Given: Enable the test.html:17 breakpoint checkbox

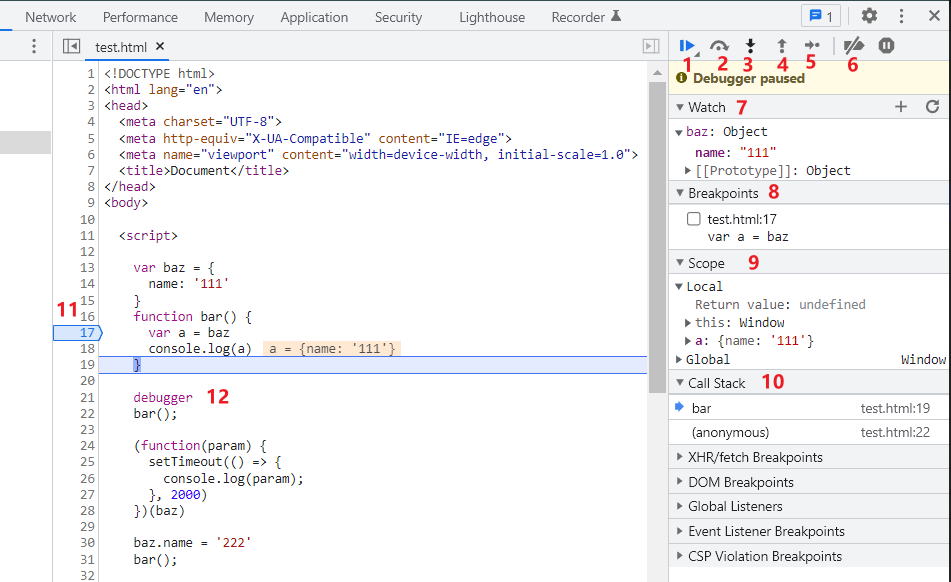Looking at the screenshot, I should coord(693,219).
